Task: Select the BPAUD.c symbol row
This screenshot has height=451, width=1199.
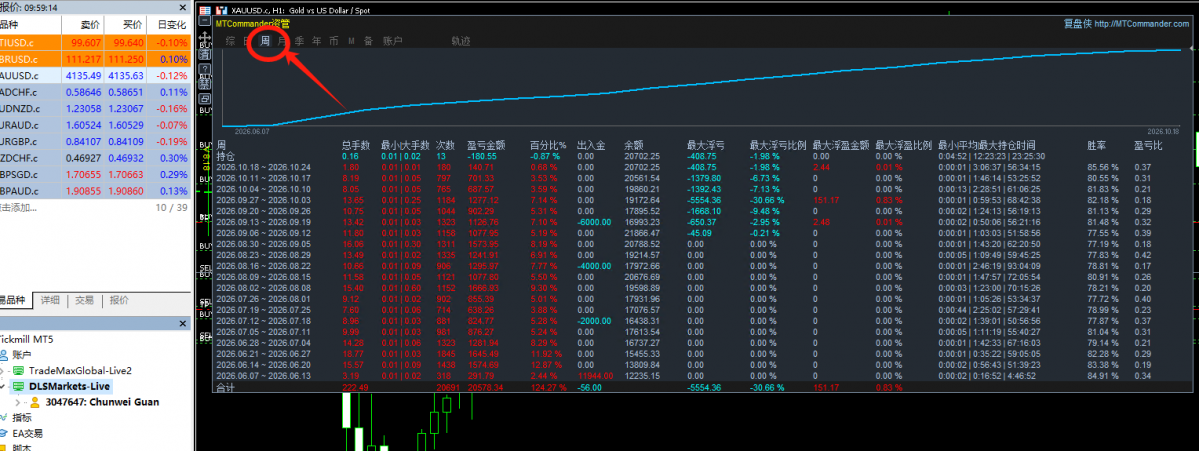Action: pos(95,191)
